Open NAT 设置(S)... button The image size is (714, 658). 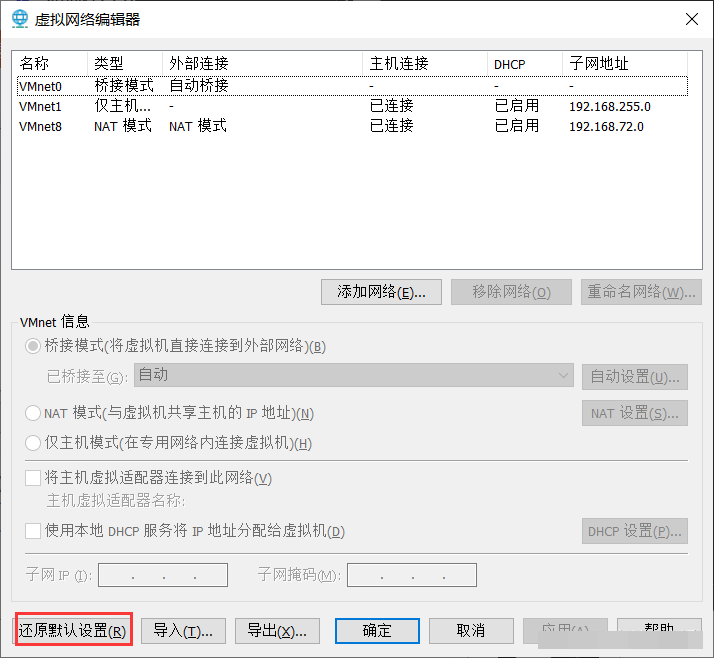[x=635, y=413]
